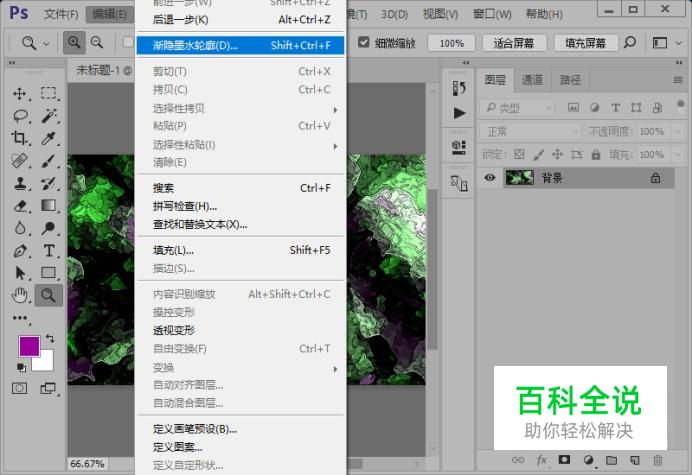Click the 100% zoom button

pos(451,43)
